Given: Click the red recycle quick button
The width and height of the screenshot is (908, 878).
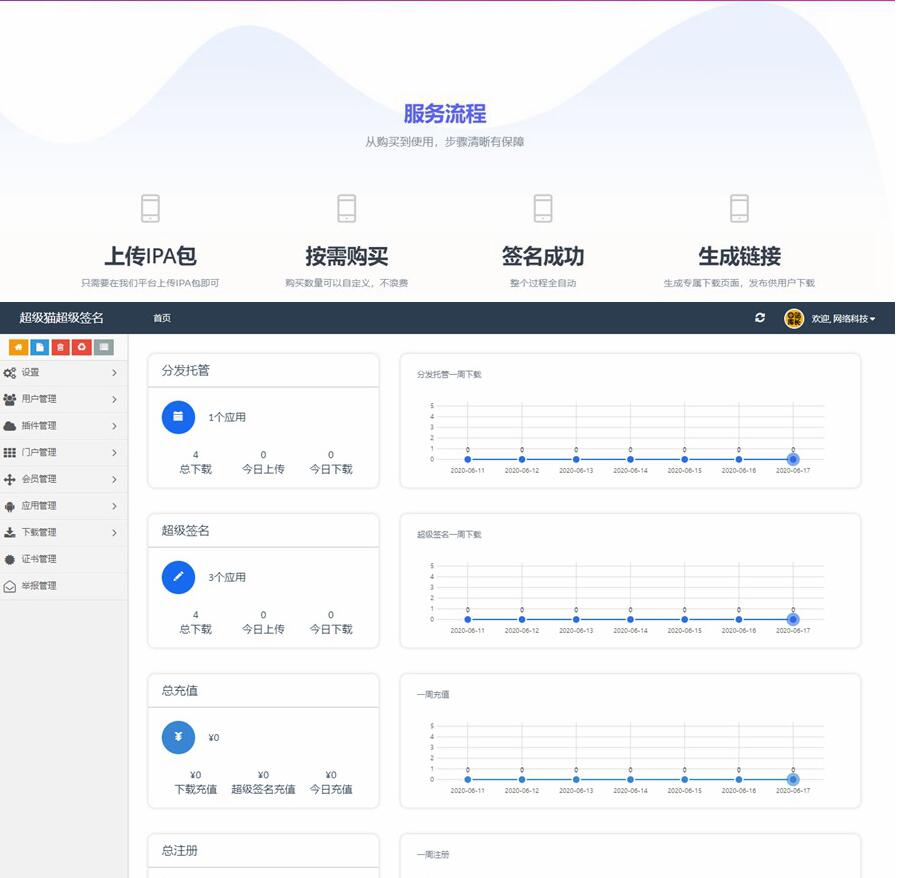Looking at the screenshot, I should coord(82,347).
